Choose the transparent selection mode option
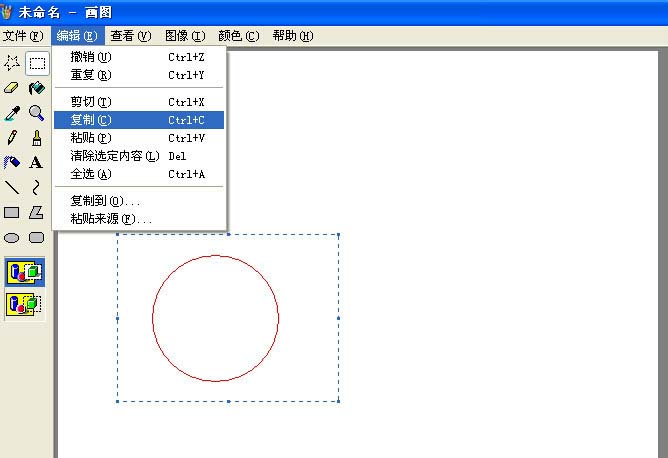Viewport: 668px width, 458px height. [x=25, y=305]
